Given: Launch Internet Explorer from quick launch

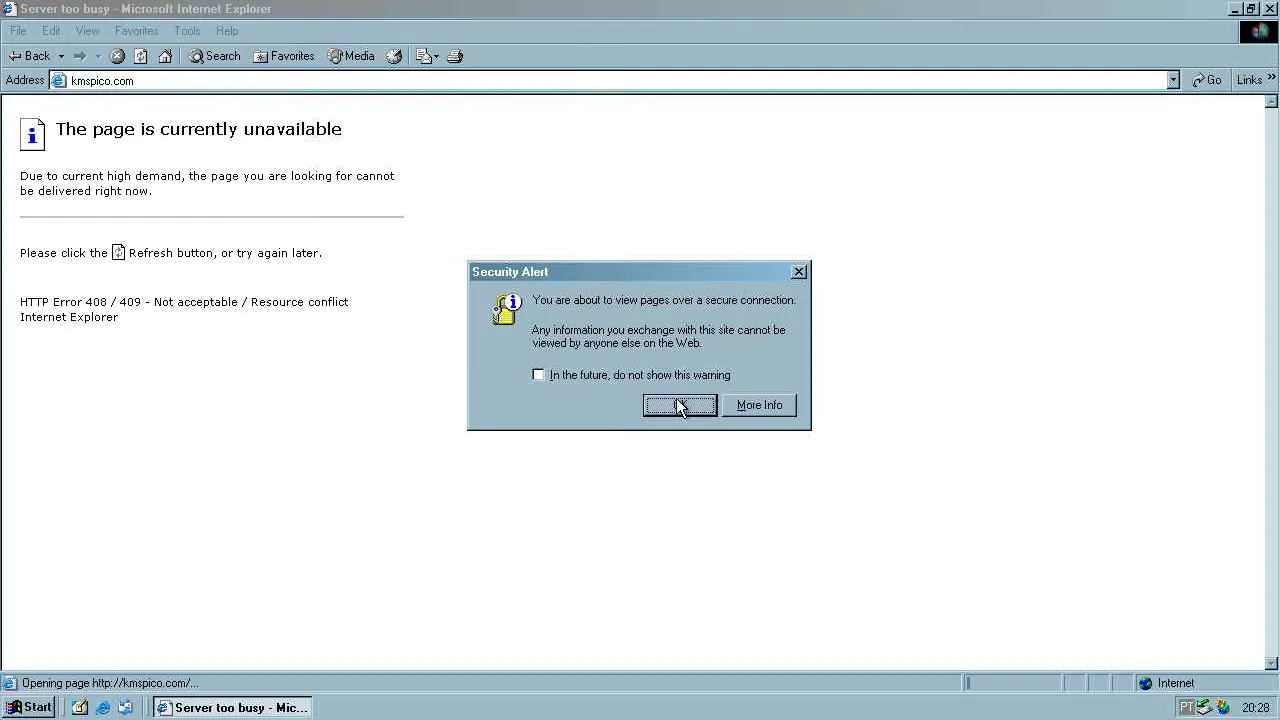Looking at the screenshot, I should point(102,707).
